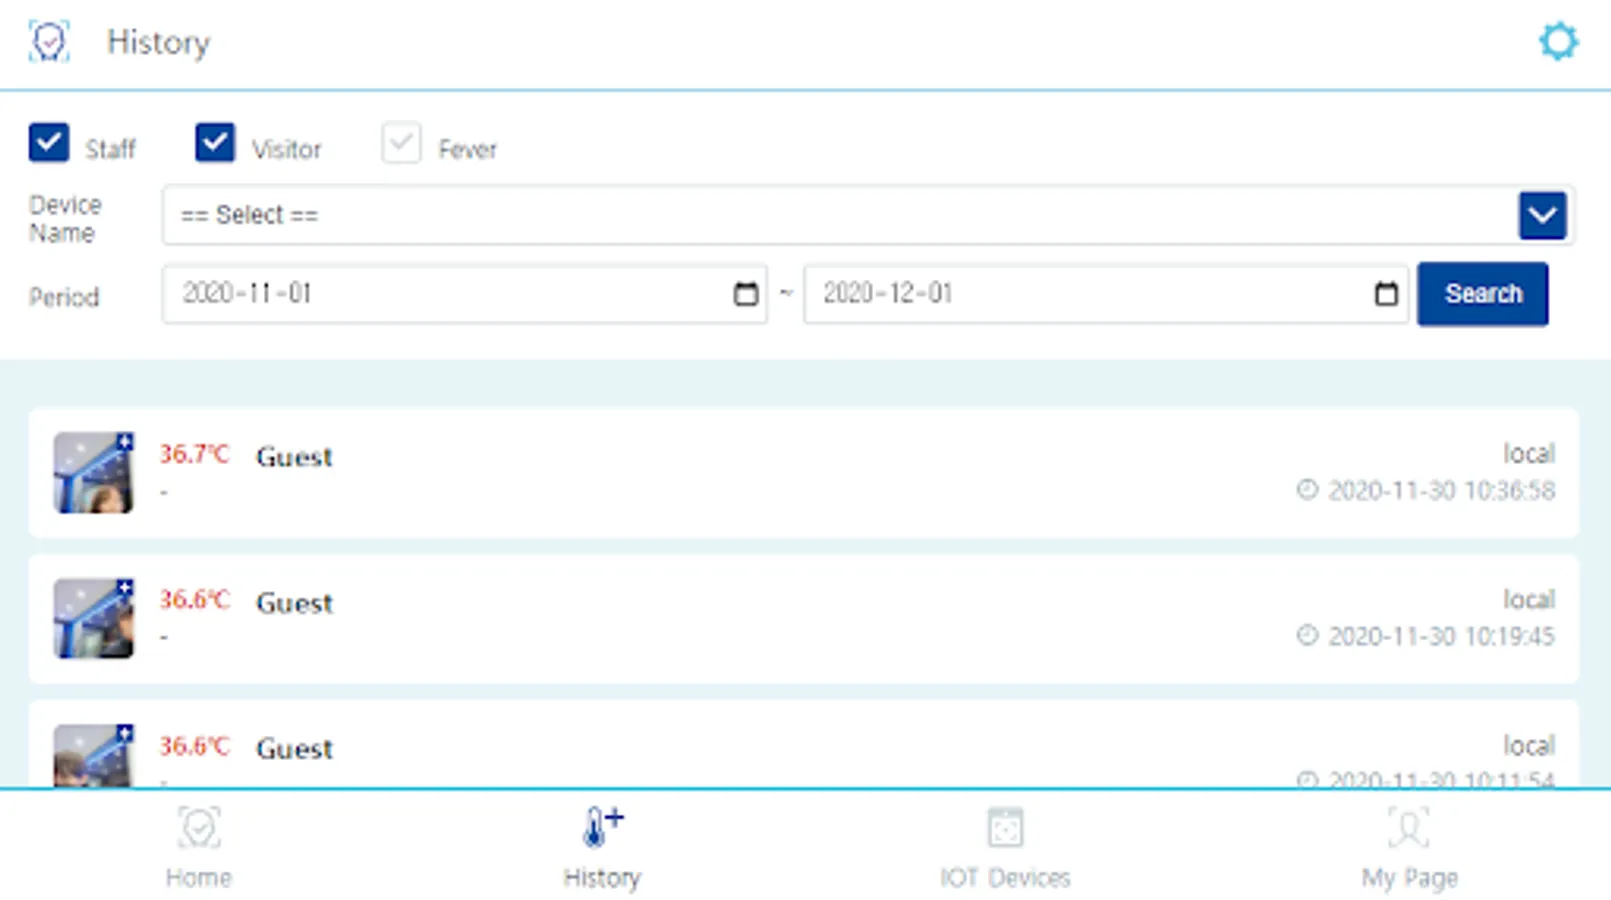Click the calendar icon on the end date field
Screen dimensions: 1611x900
click(1384, 294)
